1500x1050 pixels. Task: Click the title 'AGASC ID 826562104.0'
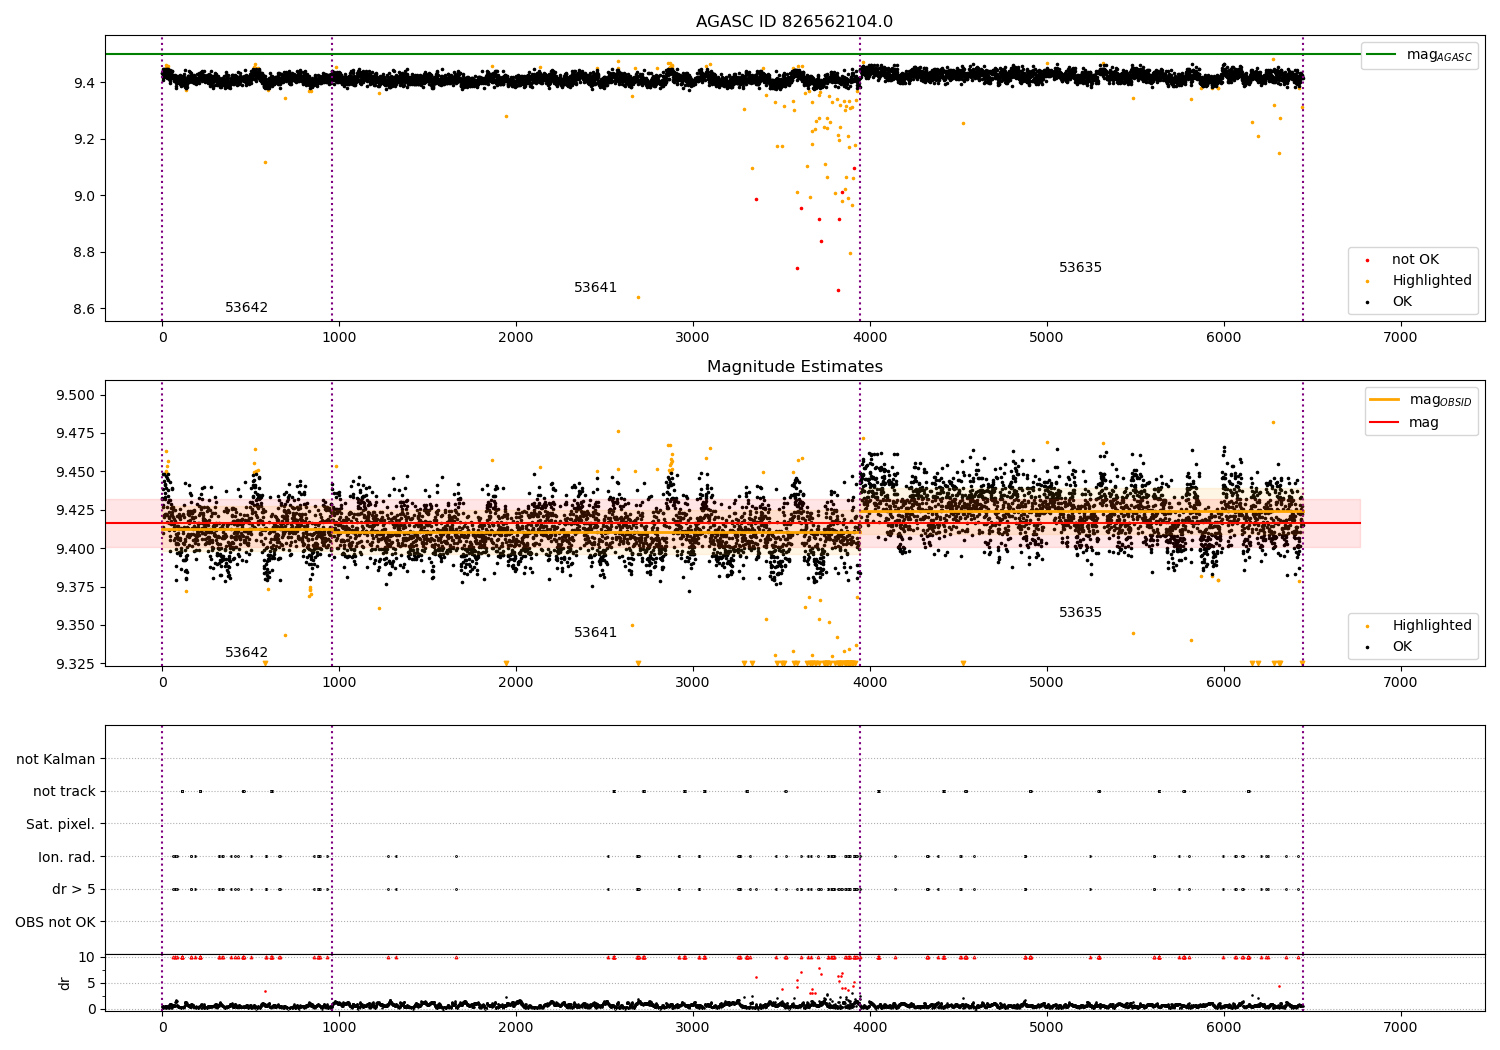tap(794, 21)
